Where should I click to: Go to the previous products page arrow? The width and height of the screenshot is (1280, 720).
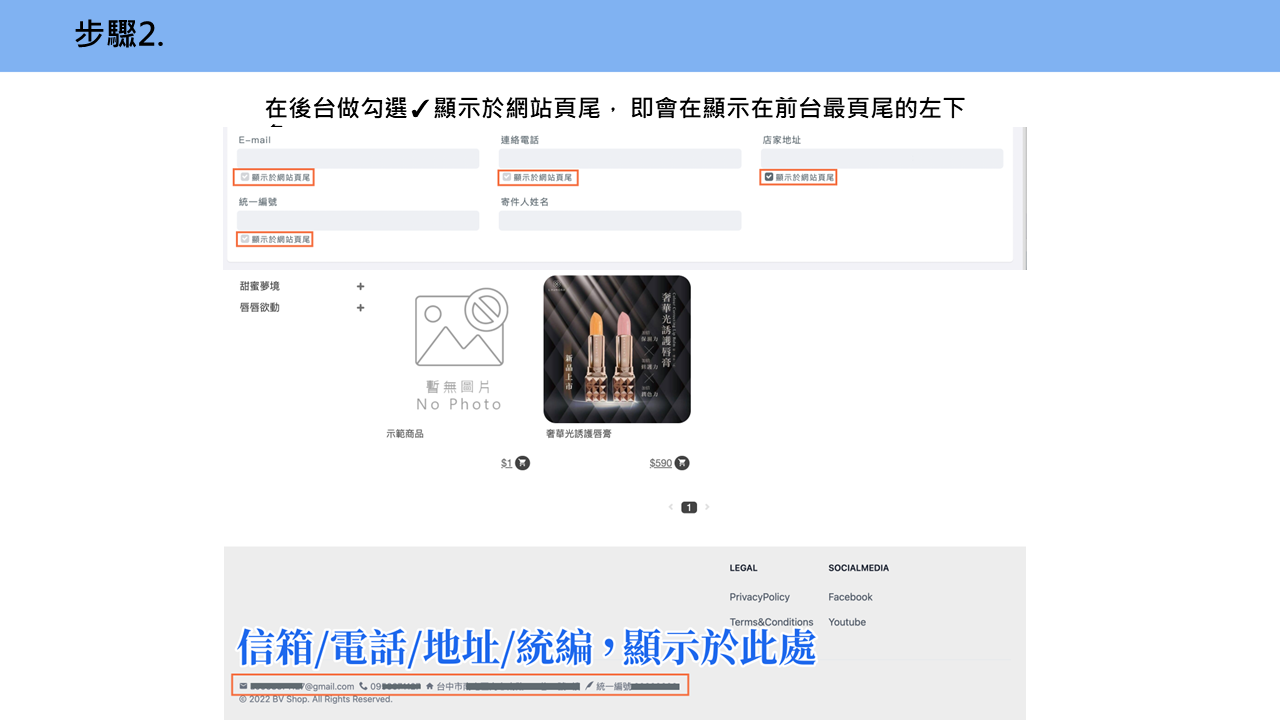tap(670, 507)
